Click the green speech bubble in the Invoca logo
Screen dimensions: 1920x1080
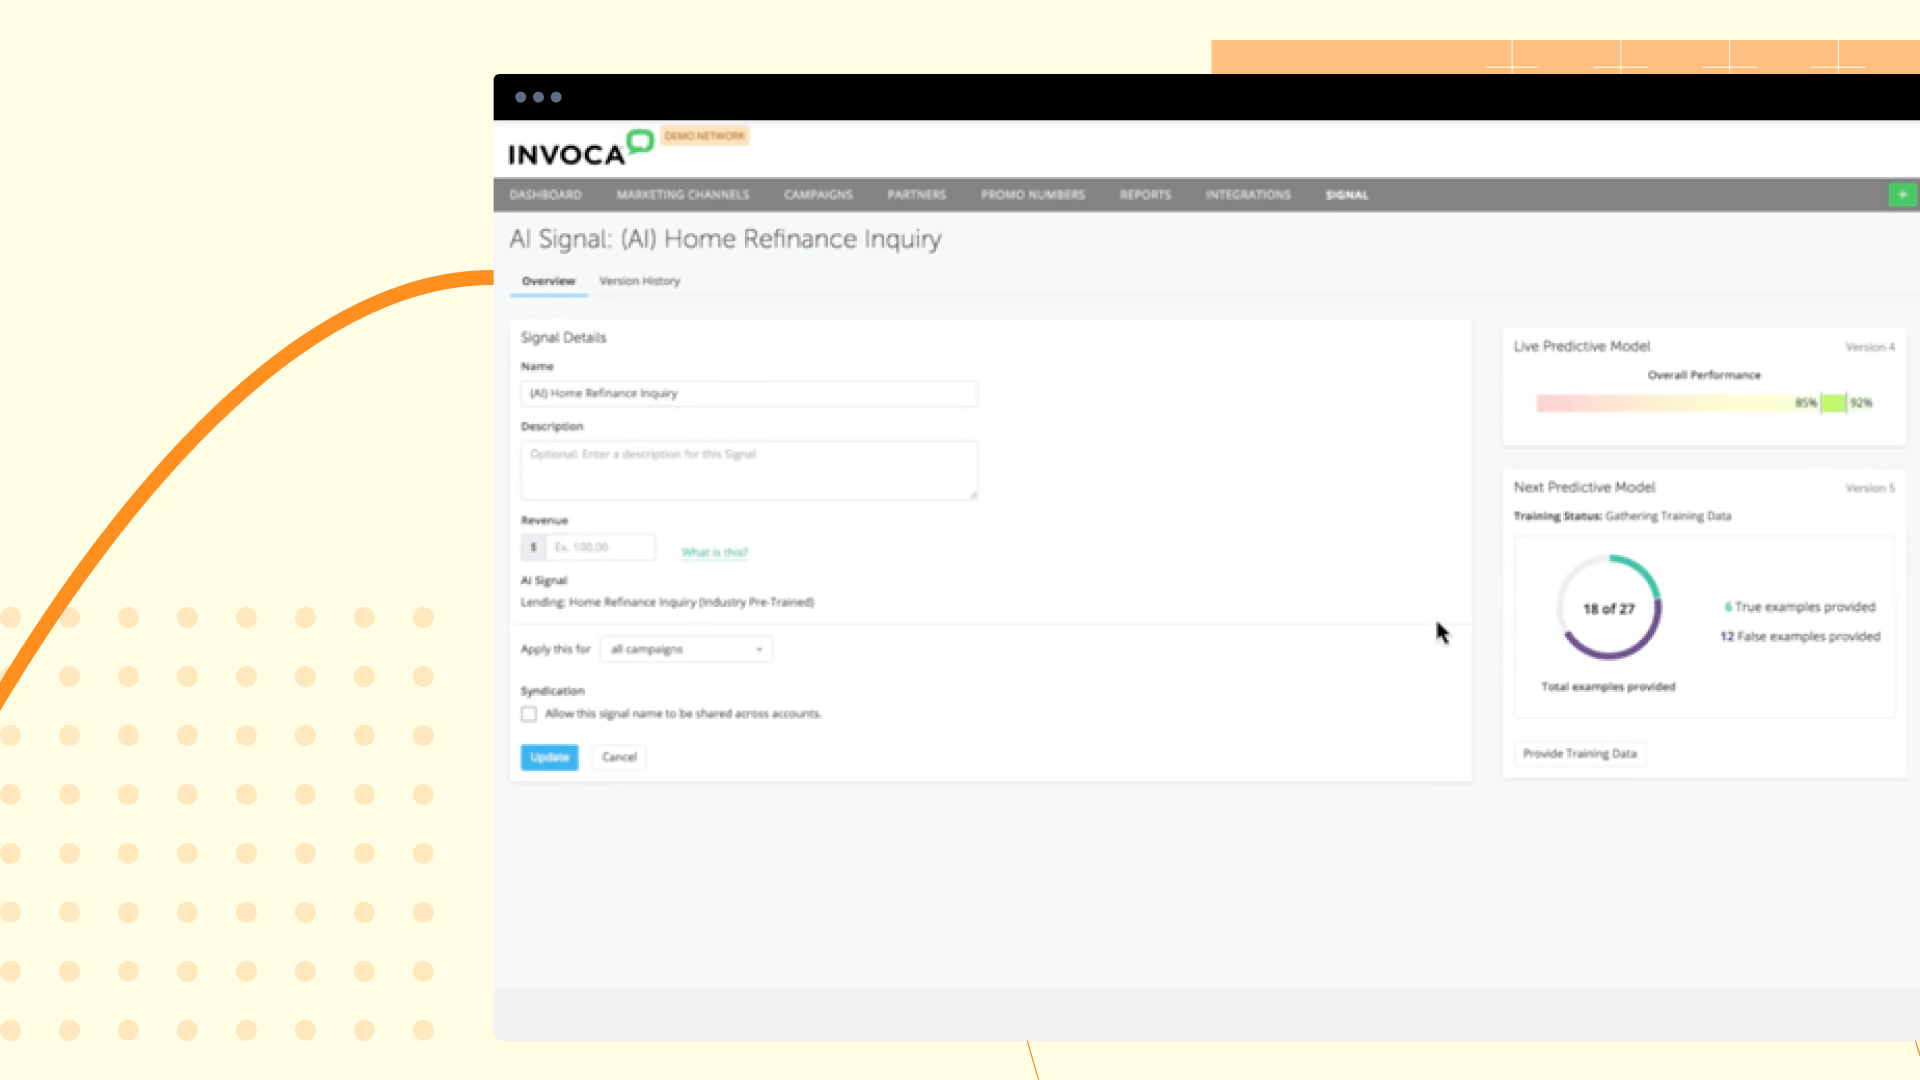tap(638, 141)
